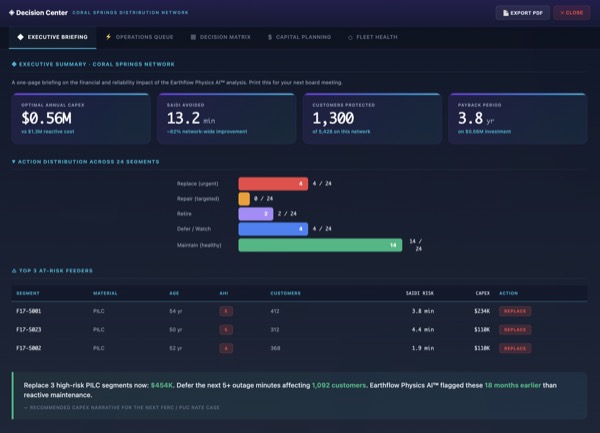The width and height of the screenshot is (600, 433).
Task: Click the Customers Protected 1,300 card
Action: (x=372, y=119)
